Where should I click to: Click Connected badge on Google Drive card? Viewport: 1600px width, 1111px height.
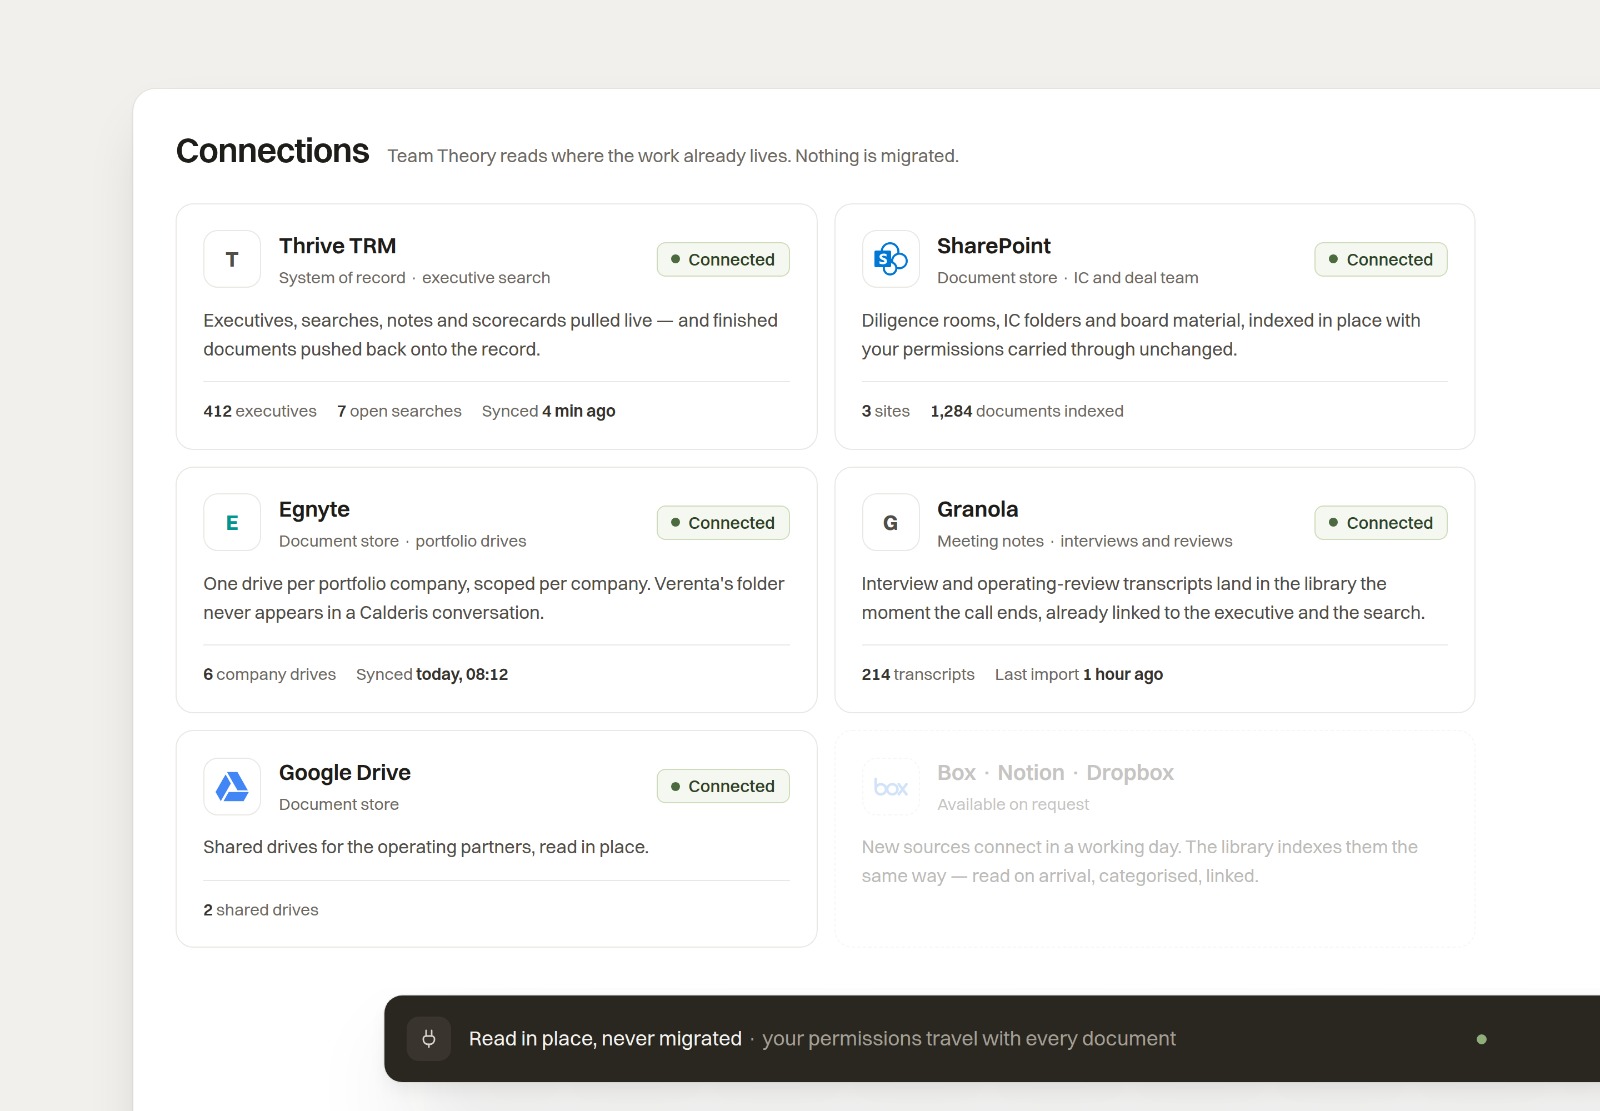723,786
